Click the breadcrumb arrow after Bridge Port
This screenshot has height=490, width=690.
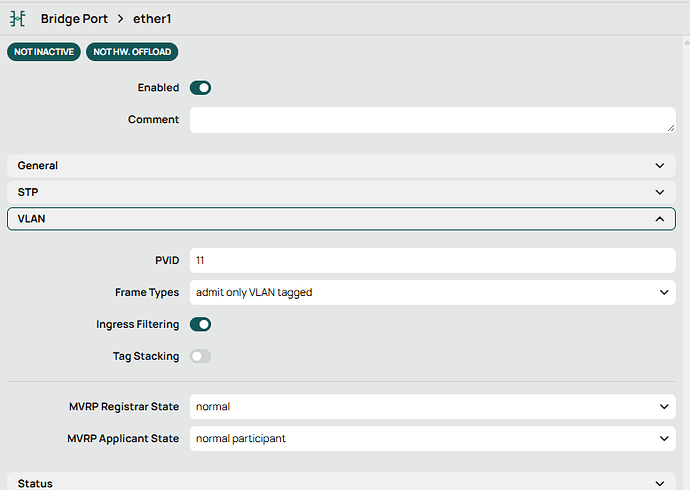(120, 19)
